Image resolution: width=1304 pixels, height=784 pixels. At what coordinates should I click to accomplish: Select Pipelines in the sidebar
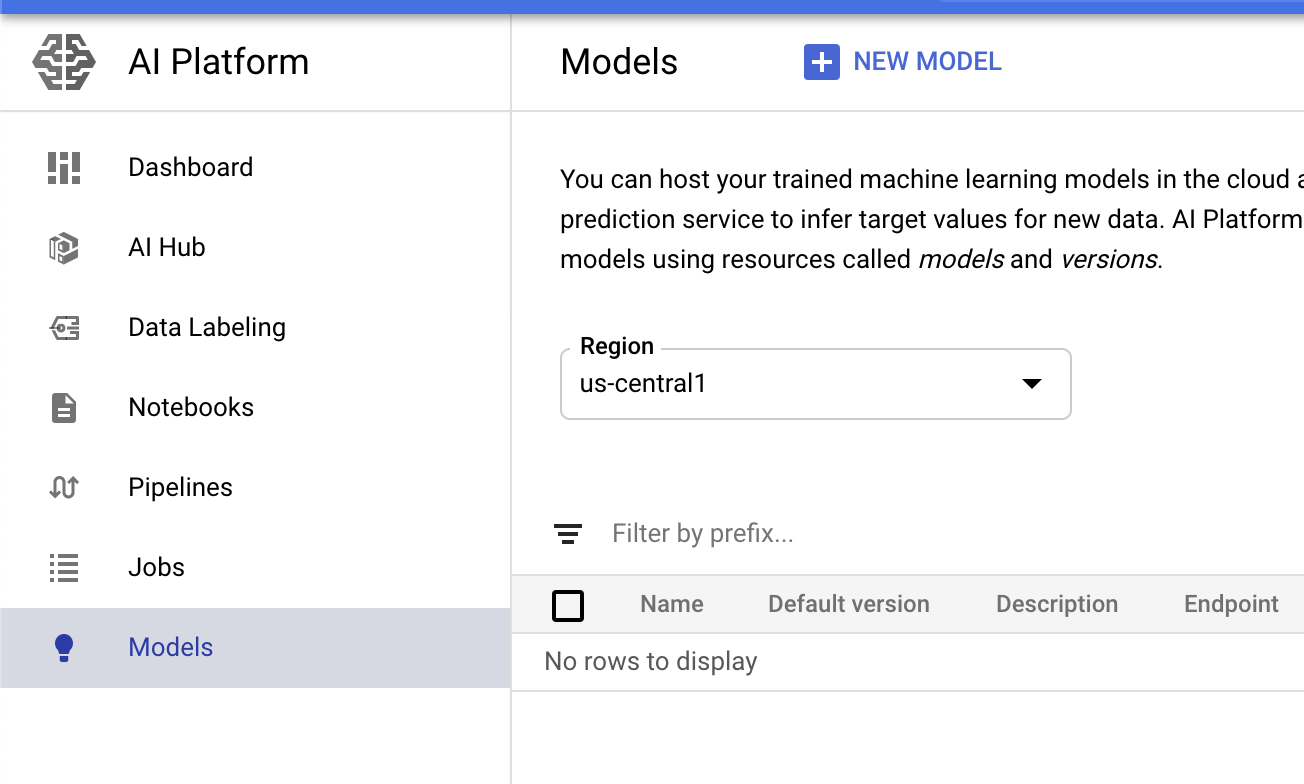click(x=180, y=487)
